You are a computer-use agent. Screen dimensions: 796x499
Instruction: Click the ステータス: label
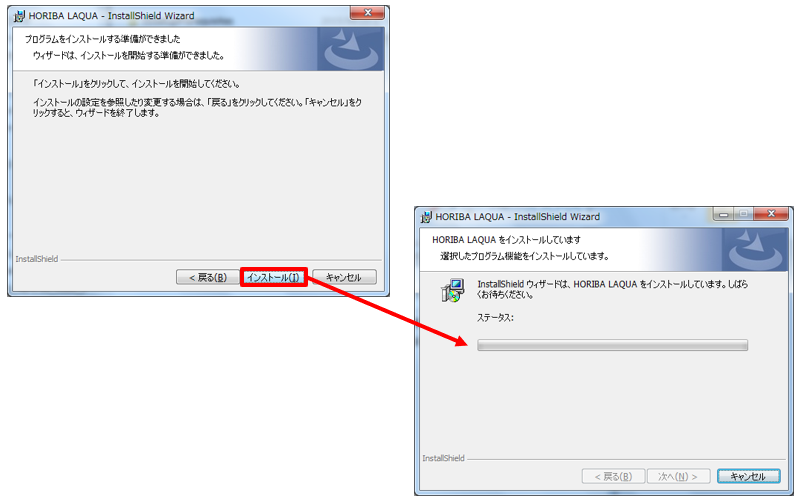(x=495, y=318)
